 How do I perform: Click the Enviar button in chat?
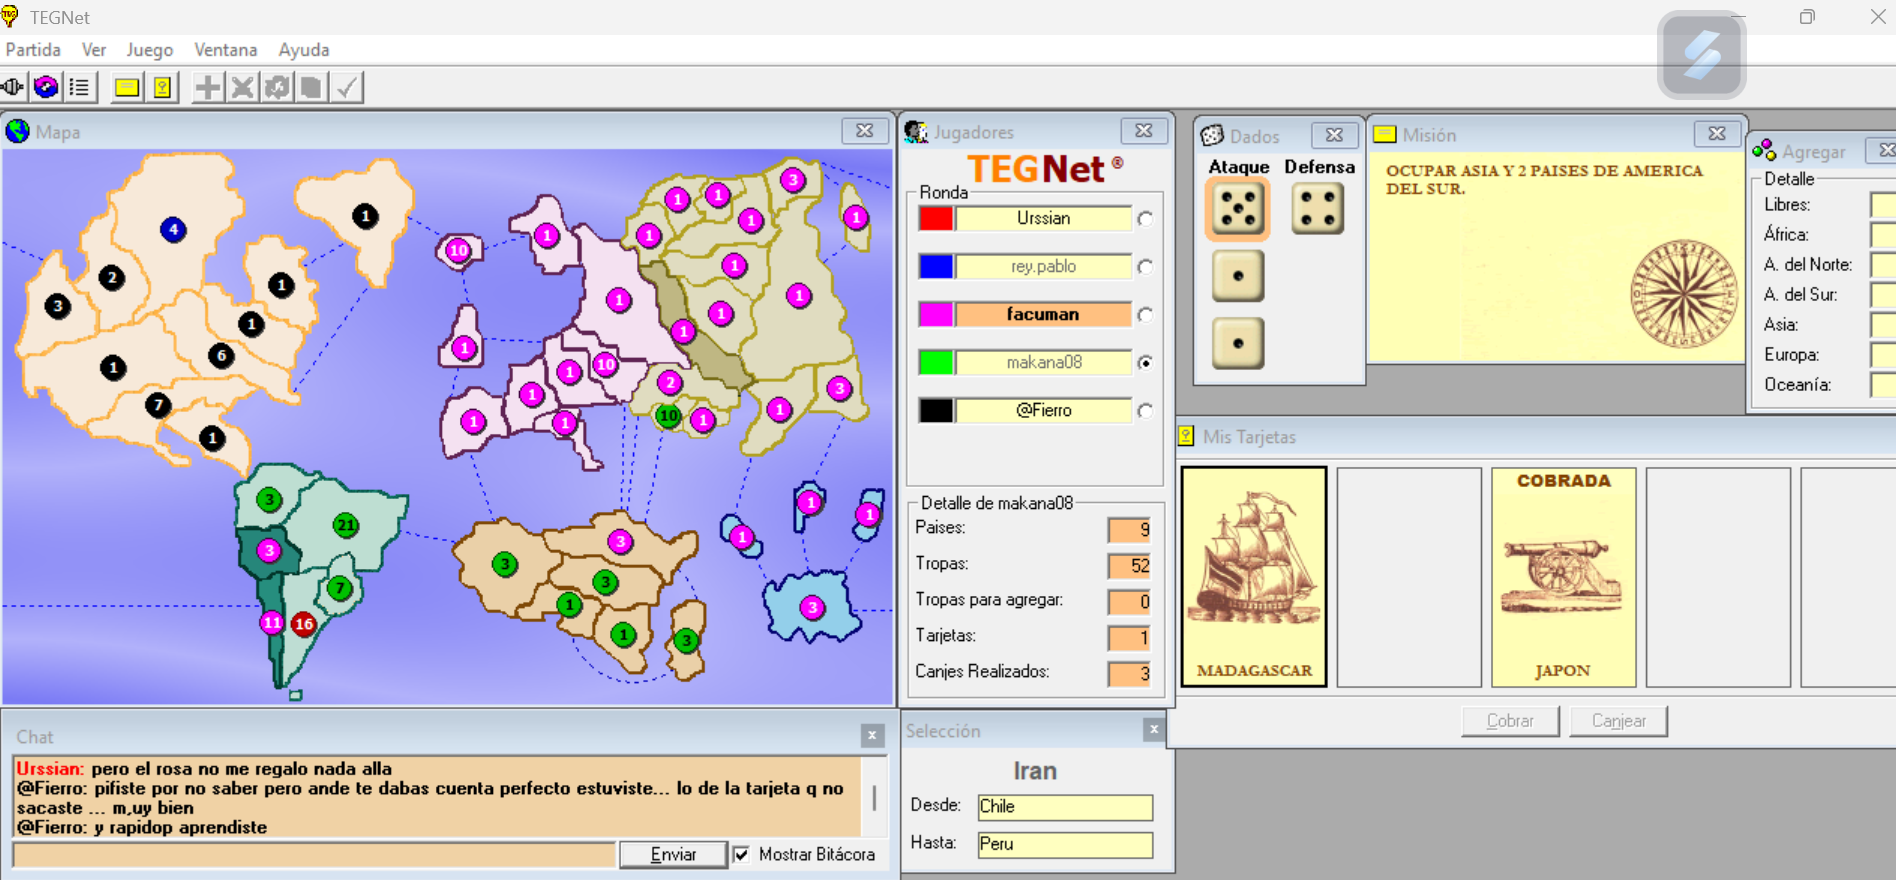pos(673,854)
